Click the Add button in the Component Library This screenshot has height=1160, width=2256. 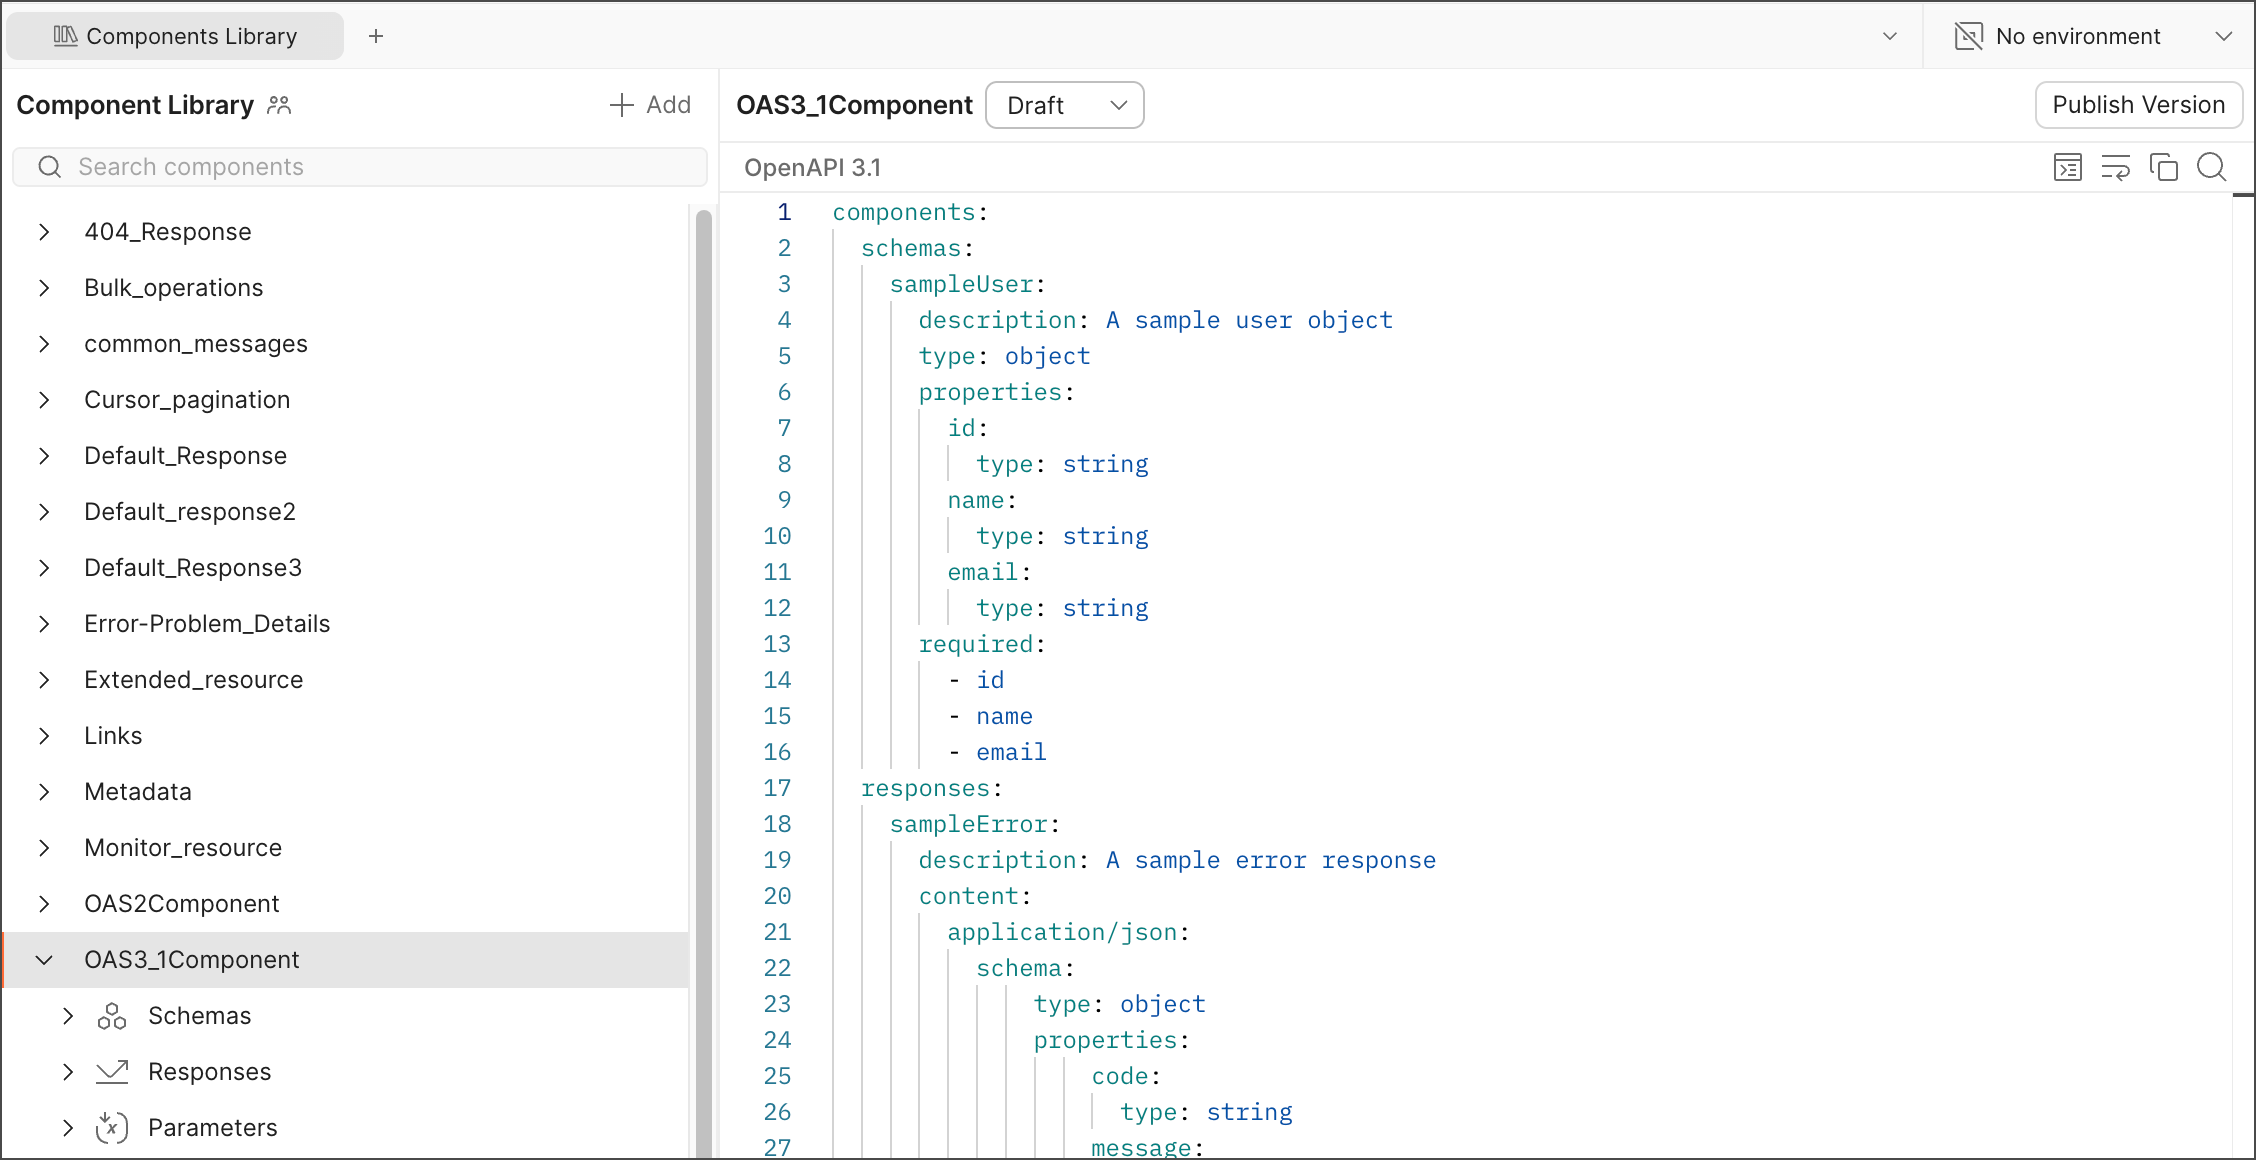(650, 105)
